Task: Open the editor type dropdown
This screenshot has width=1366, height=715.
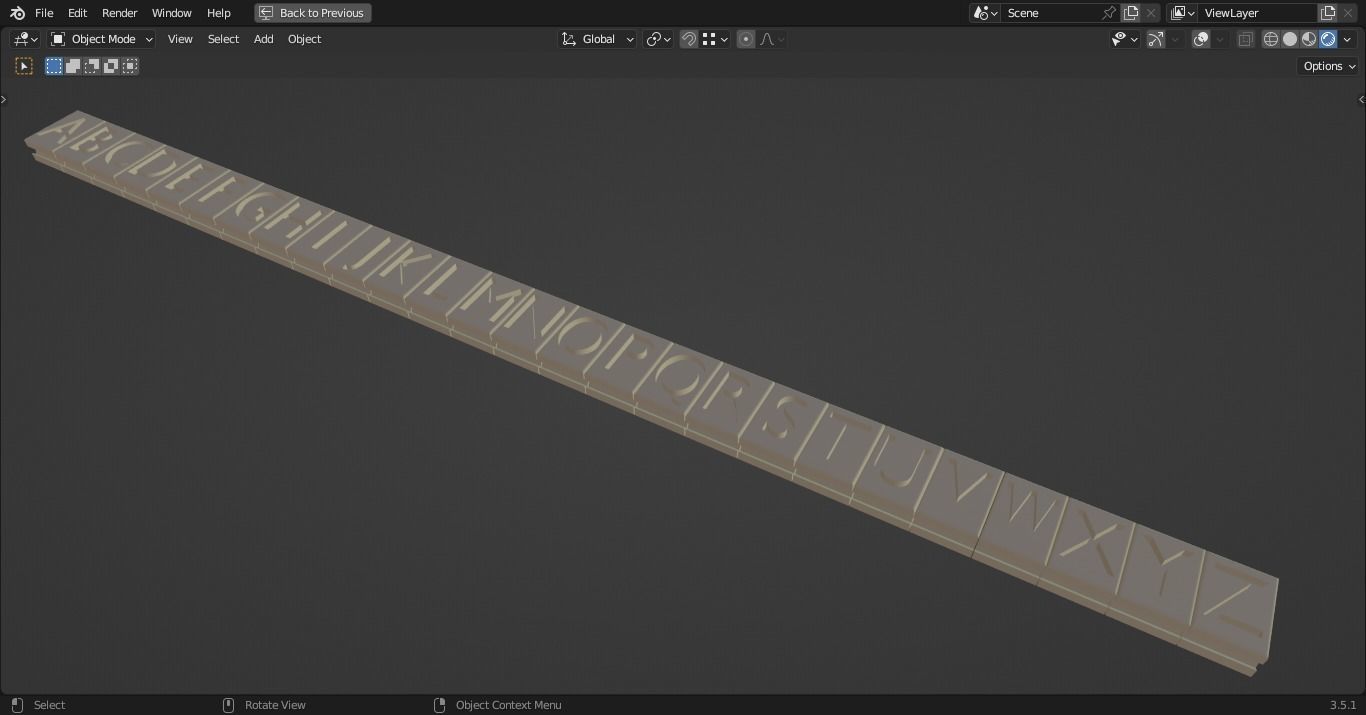Action: pos(25,39)
